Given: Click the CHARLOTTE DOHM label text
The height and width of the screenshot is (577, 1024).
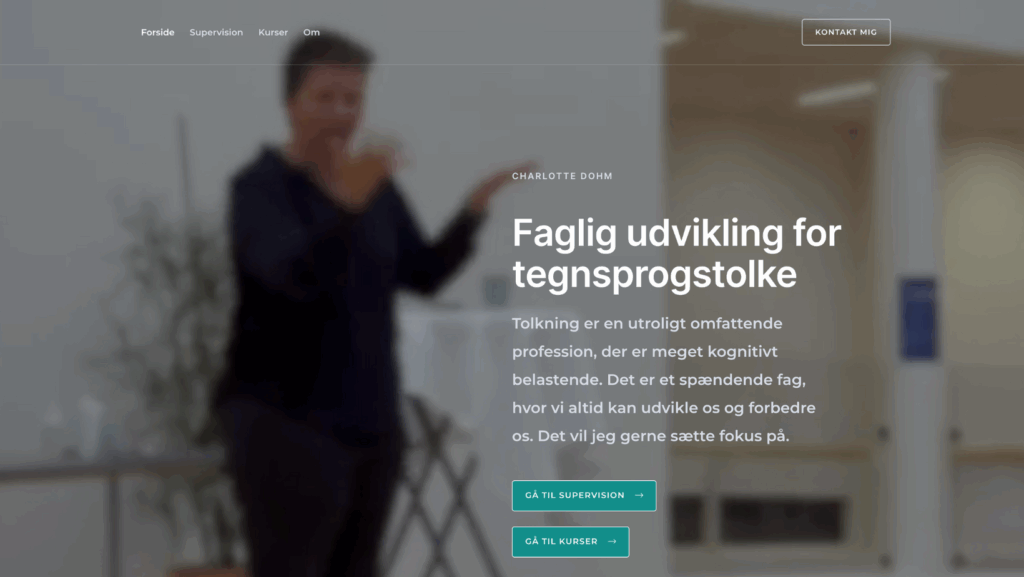Looking at the screenshot, I should pos(562,176).
